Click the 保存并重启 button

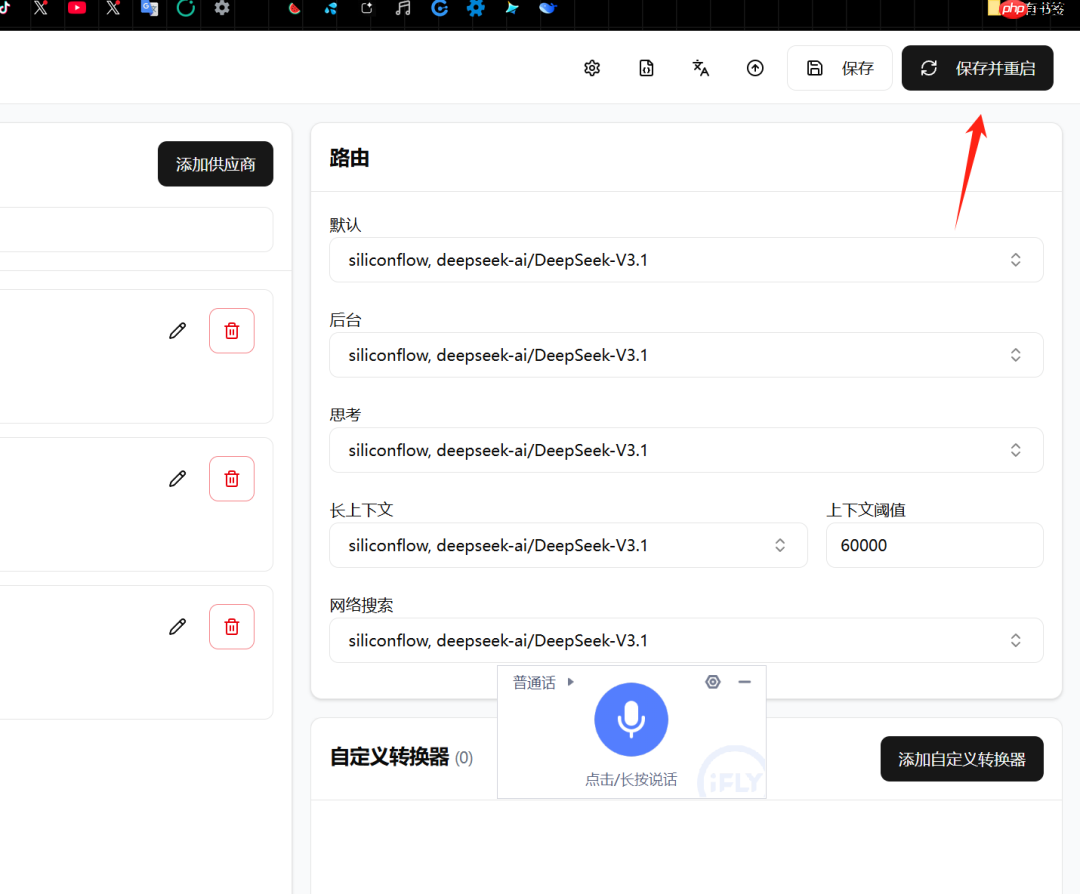pos(977,68)
